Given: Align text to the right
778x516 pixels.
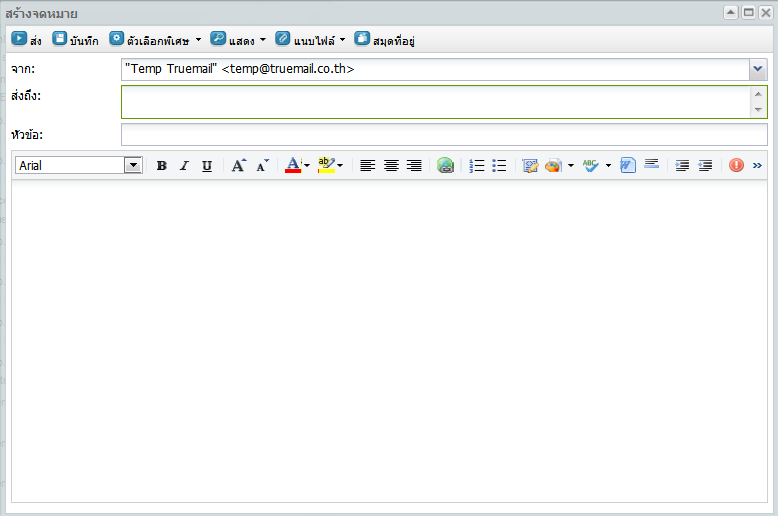Looking at the screenshot, I should point(414,166).
